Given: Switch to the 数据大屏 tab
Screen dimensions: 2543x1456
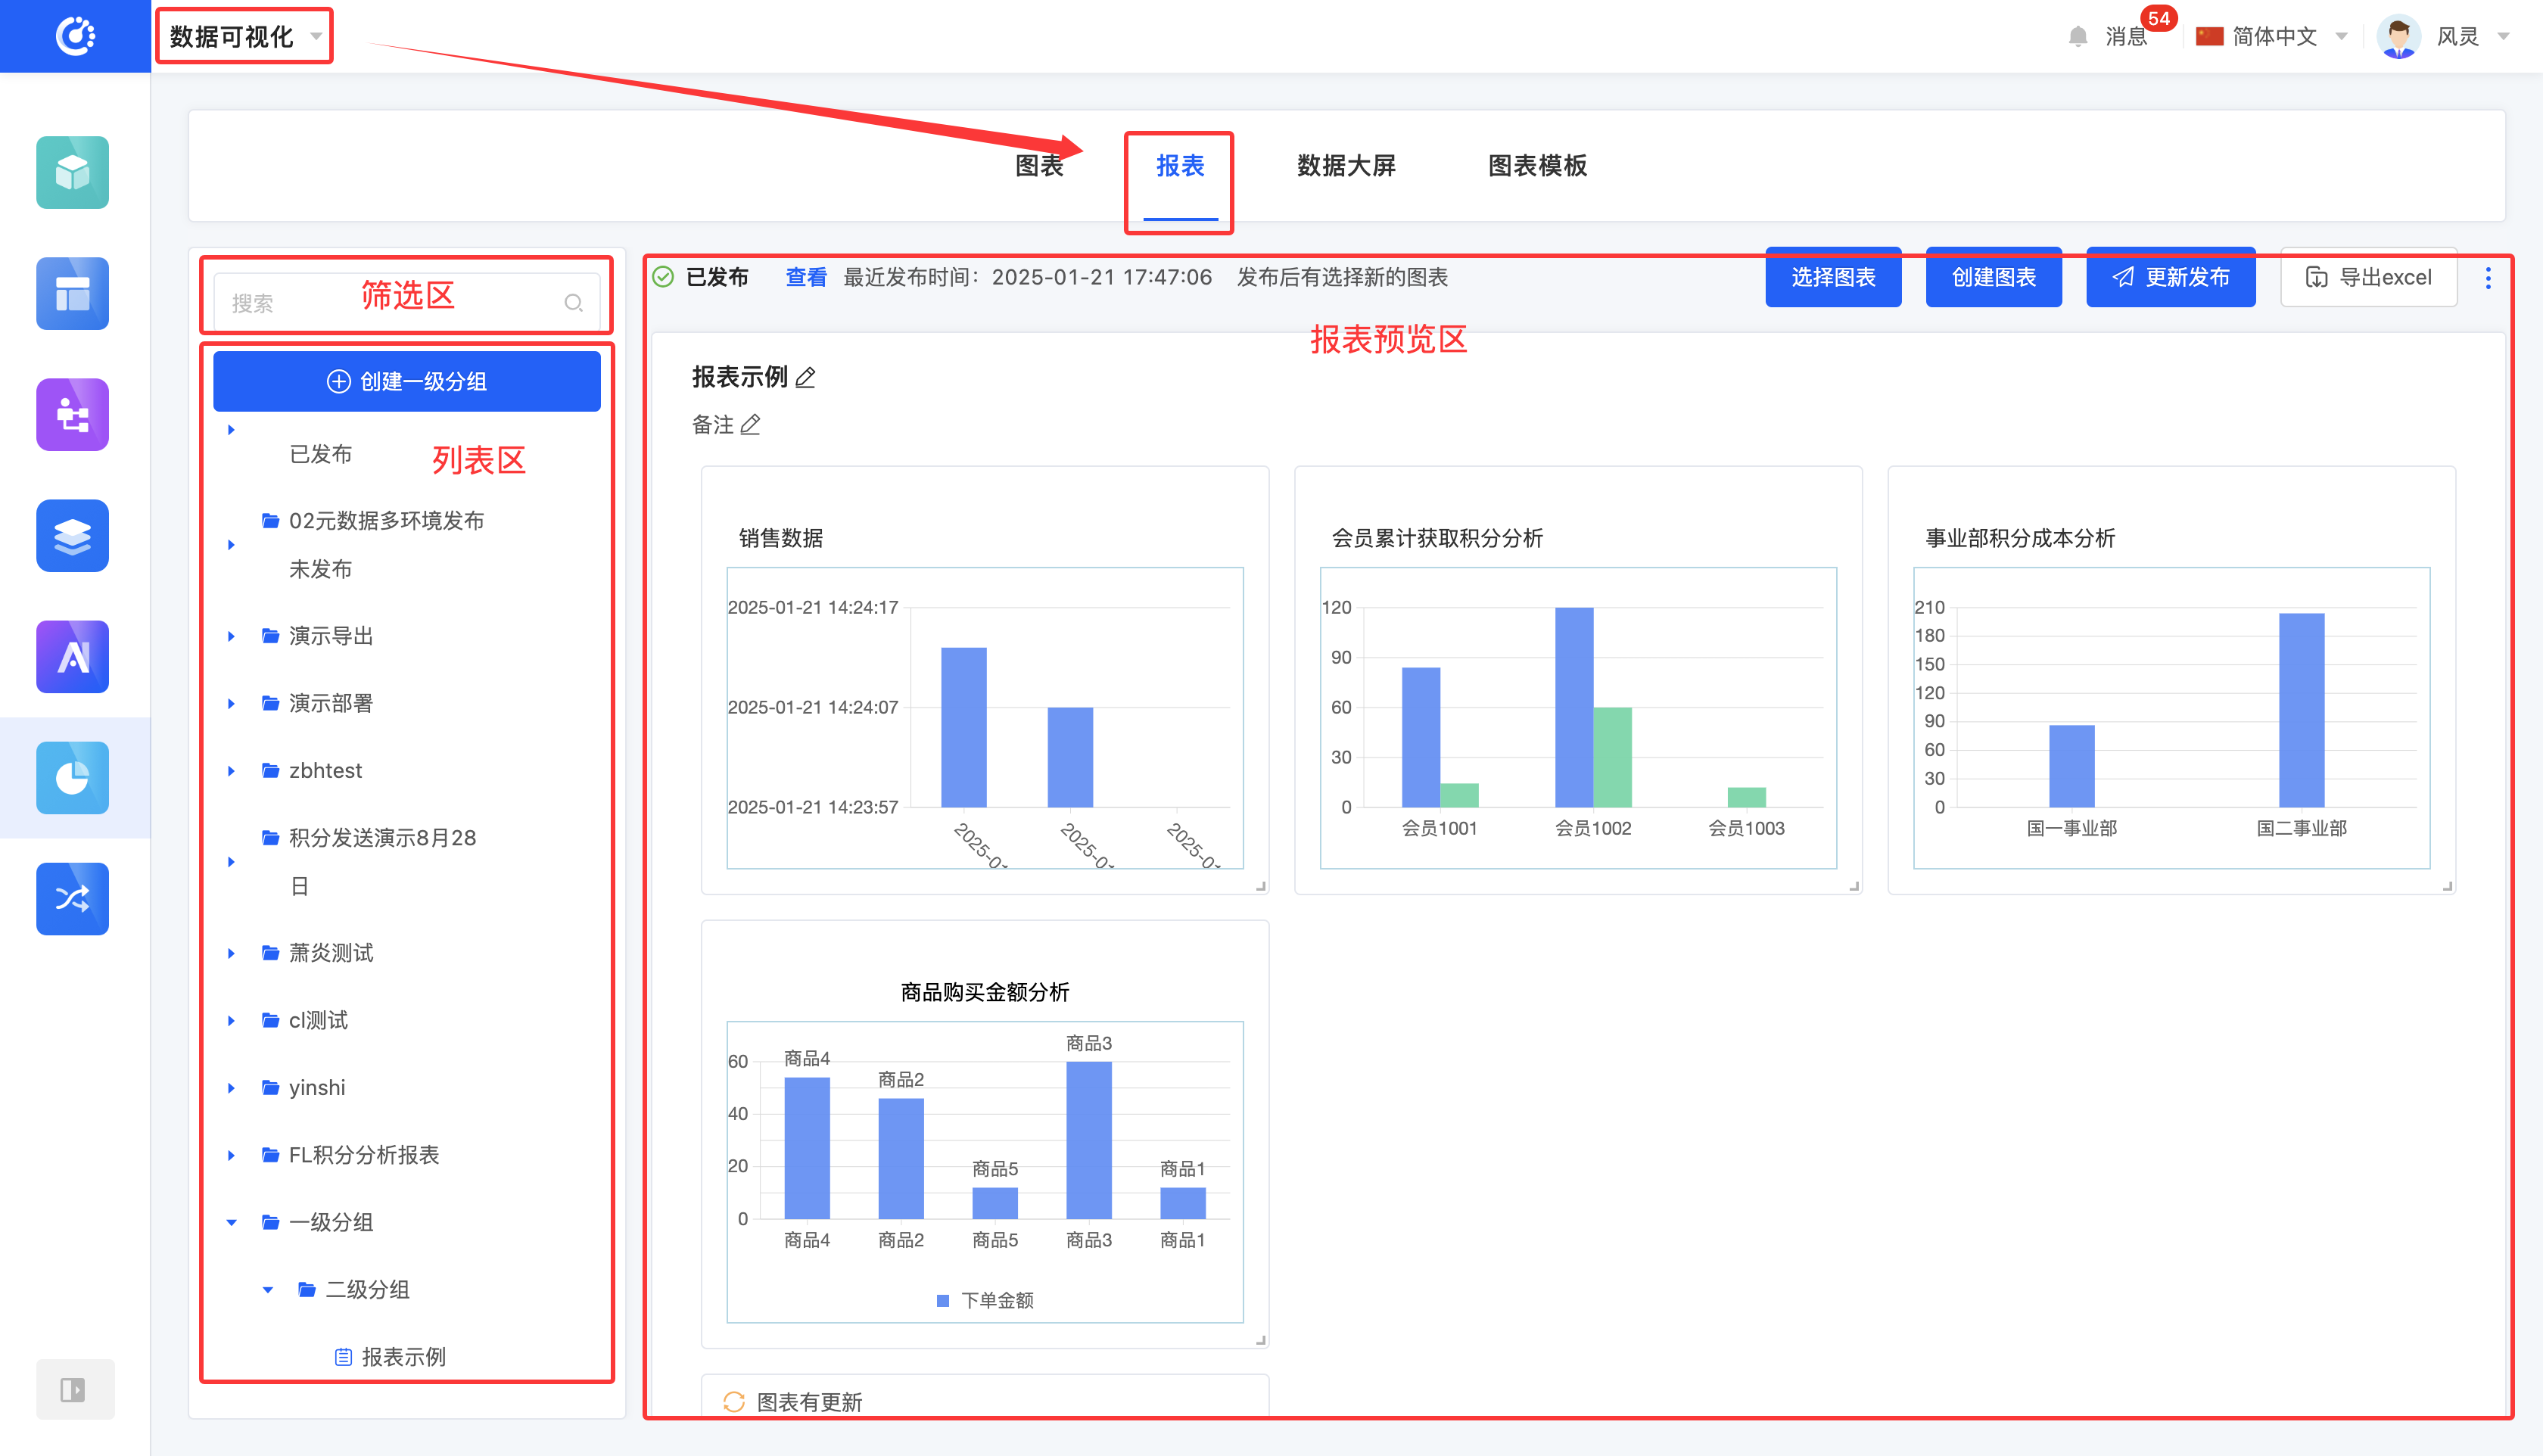Looking at the screenshot, I should point(1345,166).
